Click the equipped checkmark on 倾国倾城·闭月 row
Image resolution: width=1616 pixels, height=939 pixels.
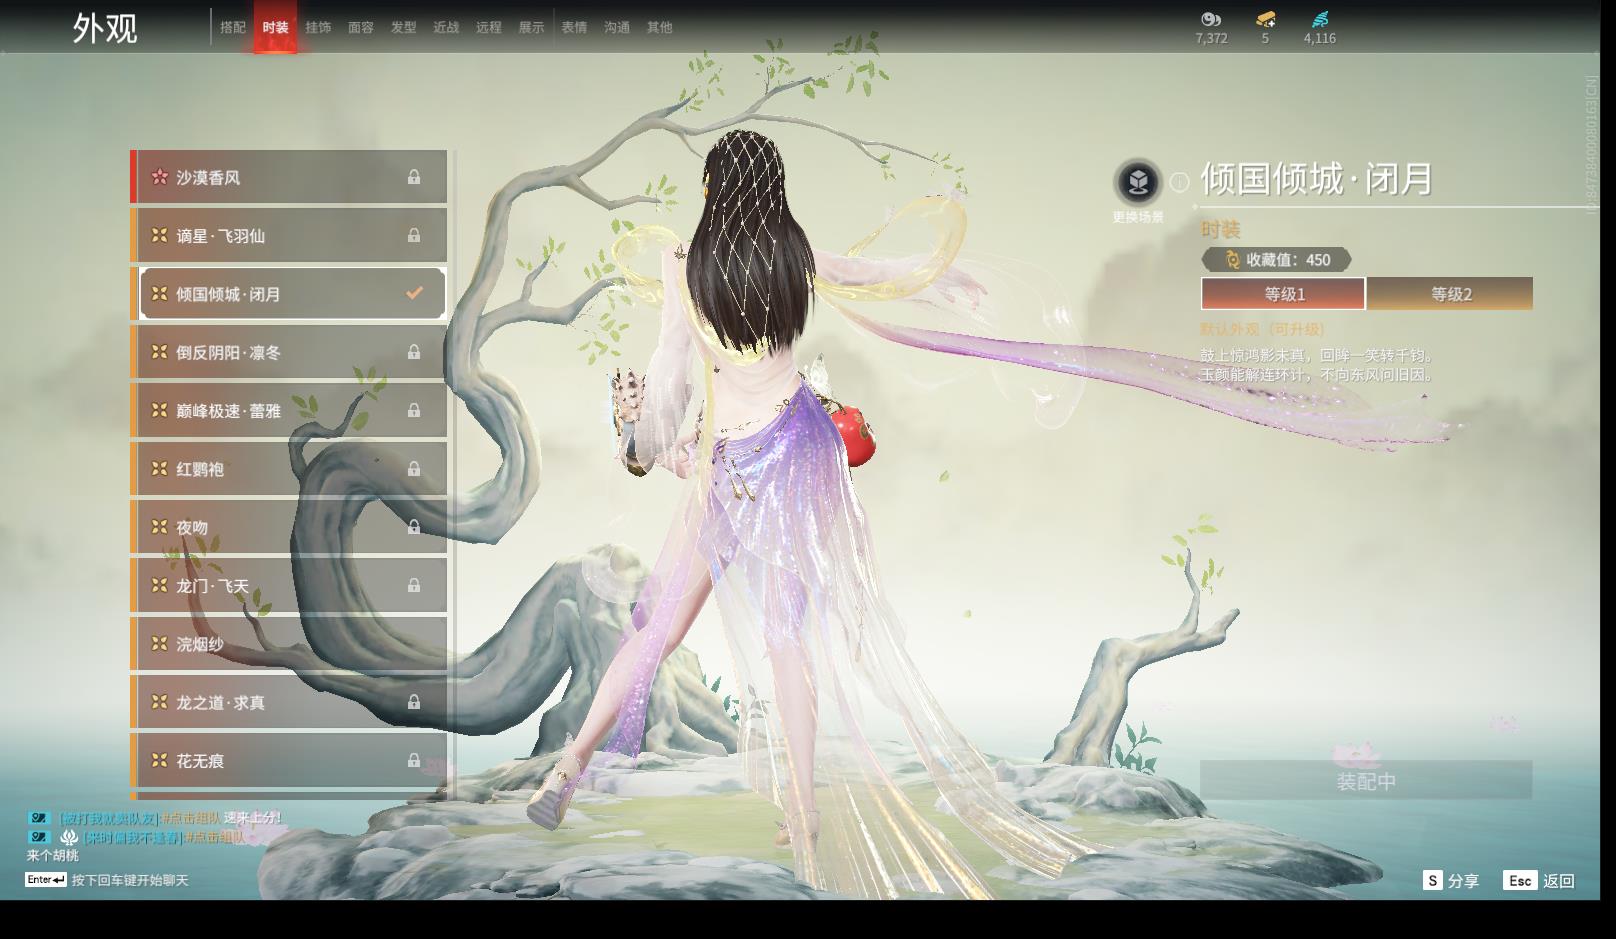click(414, 293)
